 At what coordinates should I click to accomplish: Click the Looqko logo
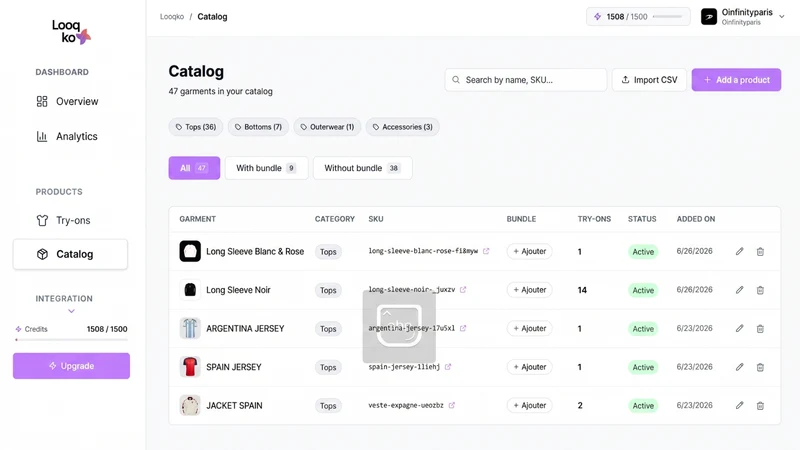coord(71,32)
